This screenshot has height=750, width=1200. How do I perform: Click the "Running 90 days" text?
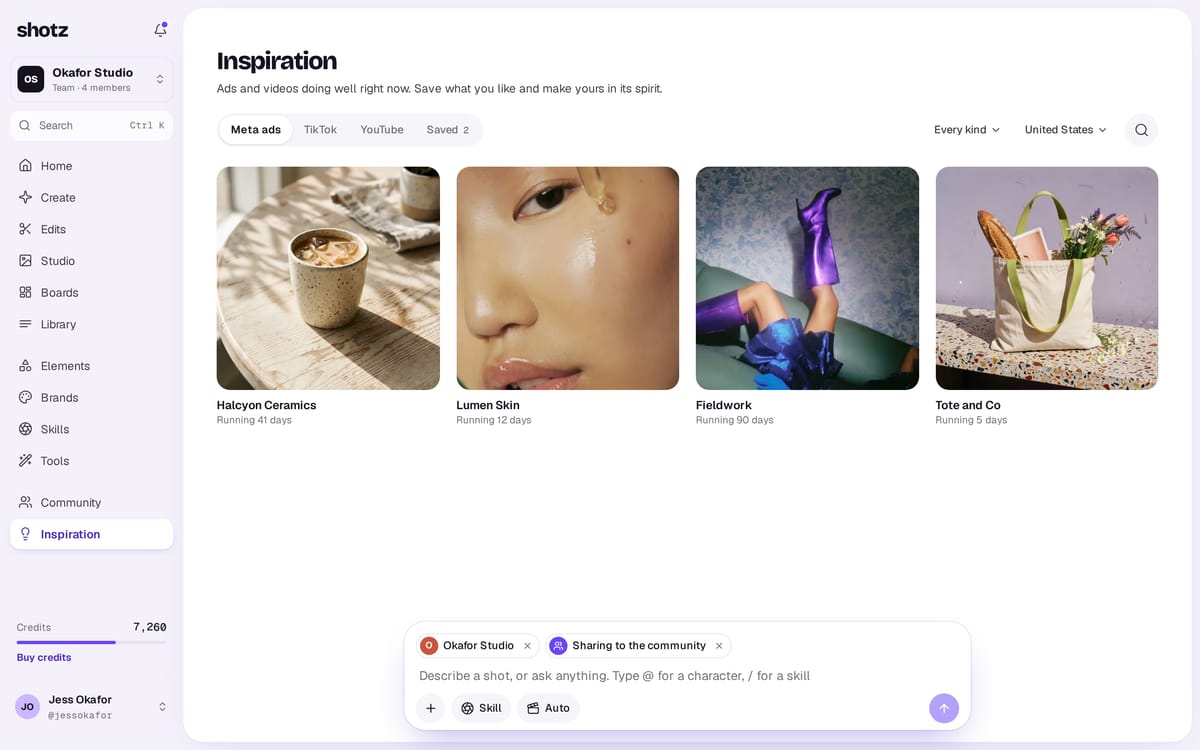point(735,420)
